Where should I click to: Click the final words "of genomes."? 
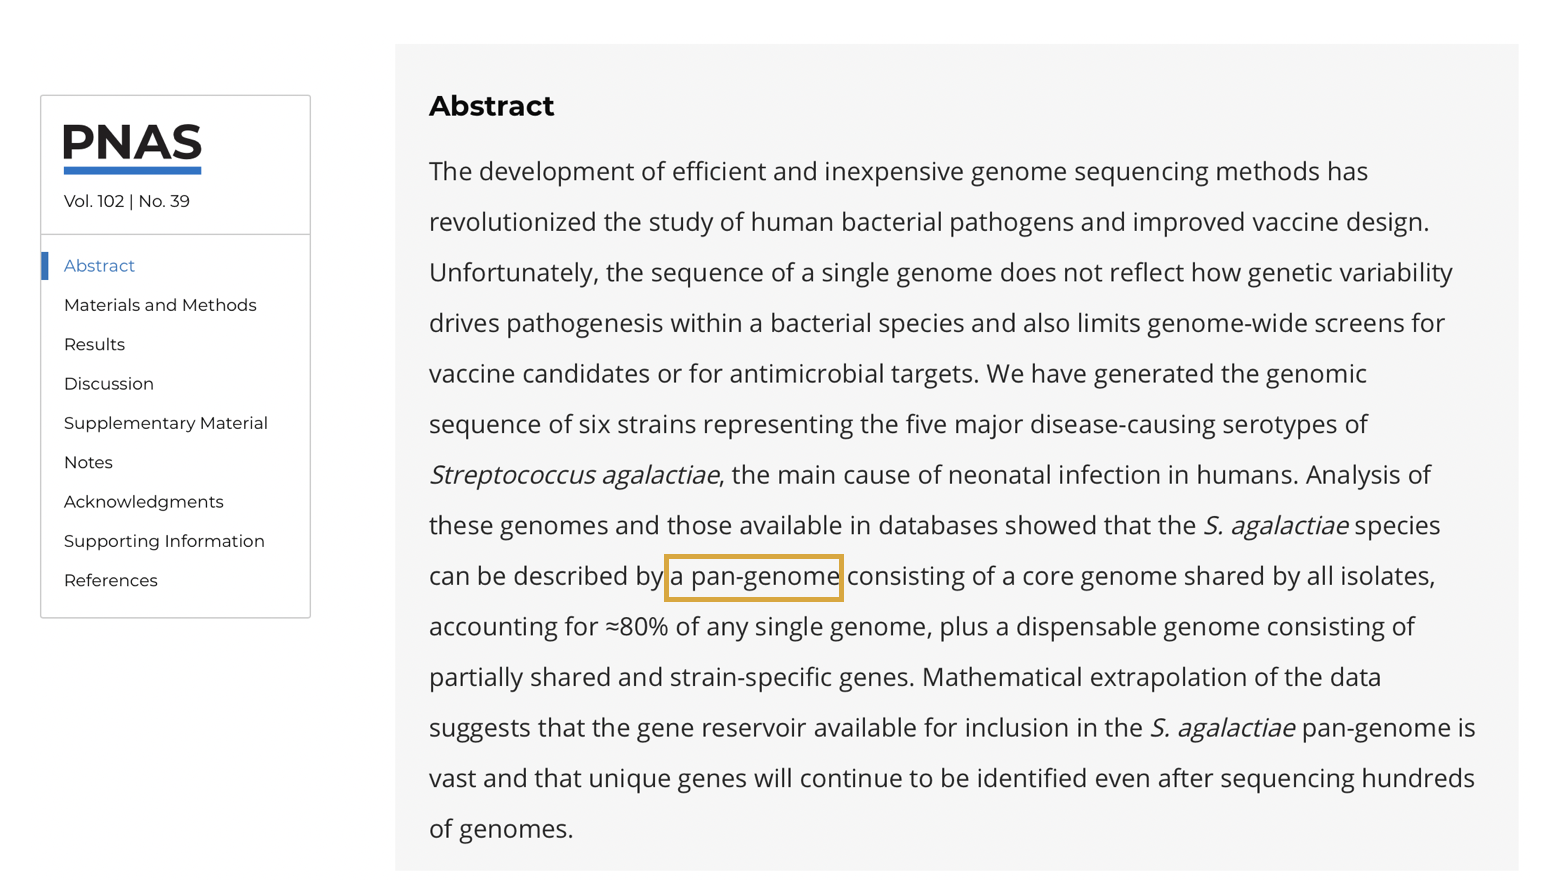point(501,829)
